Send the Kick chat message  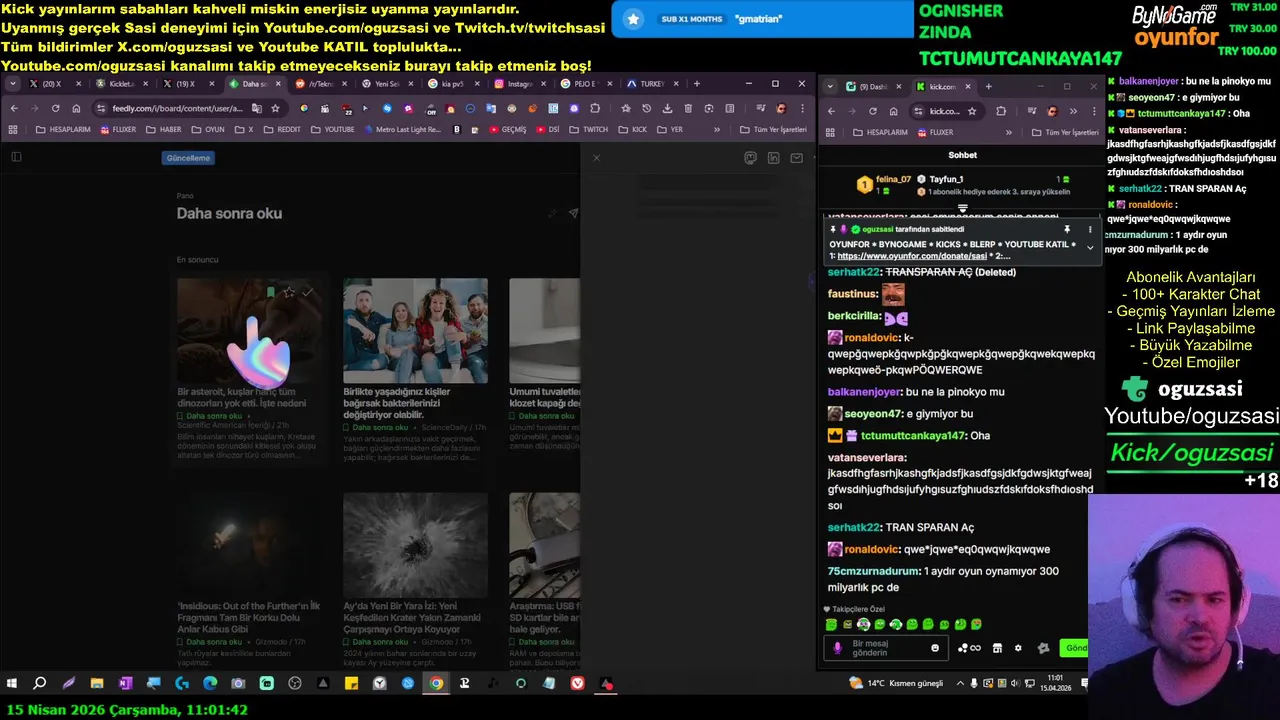click(x=1075, y=648)
